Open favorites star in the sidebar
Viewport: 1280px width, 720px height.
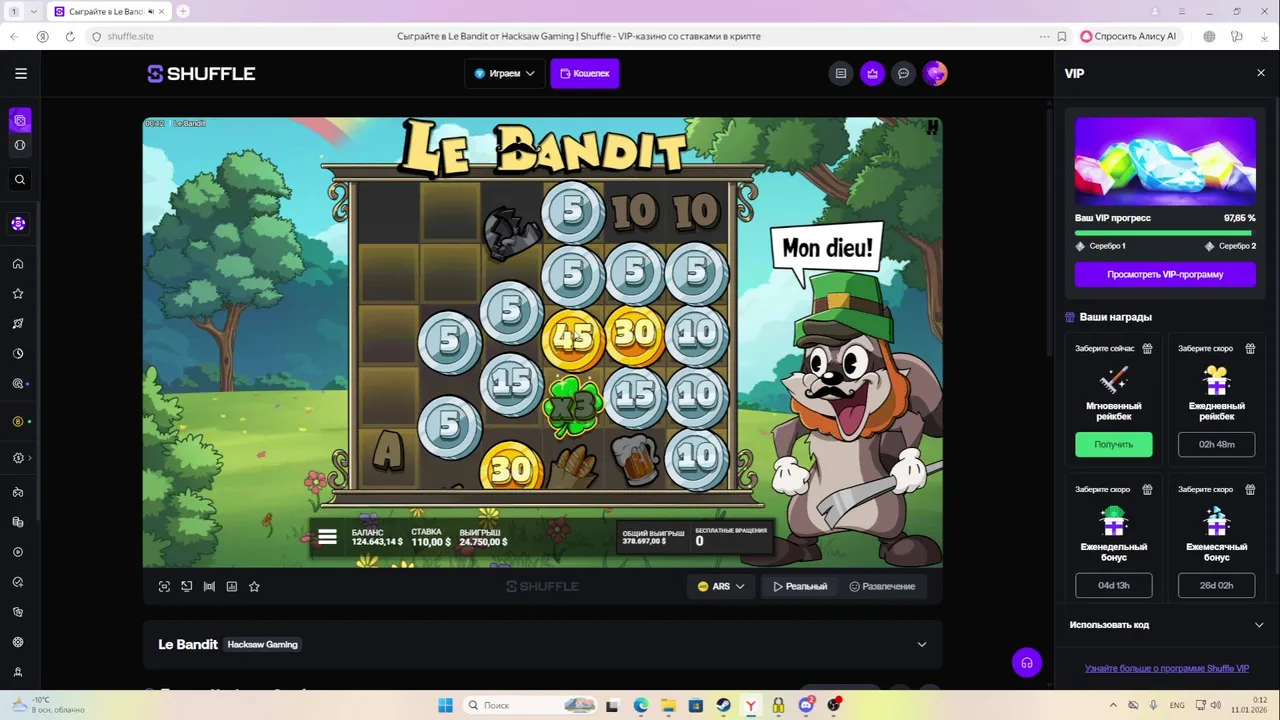click(18, 294)
